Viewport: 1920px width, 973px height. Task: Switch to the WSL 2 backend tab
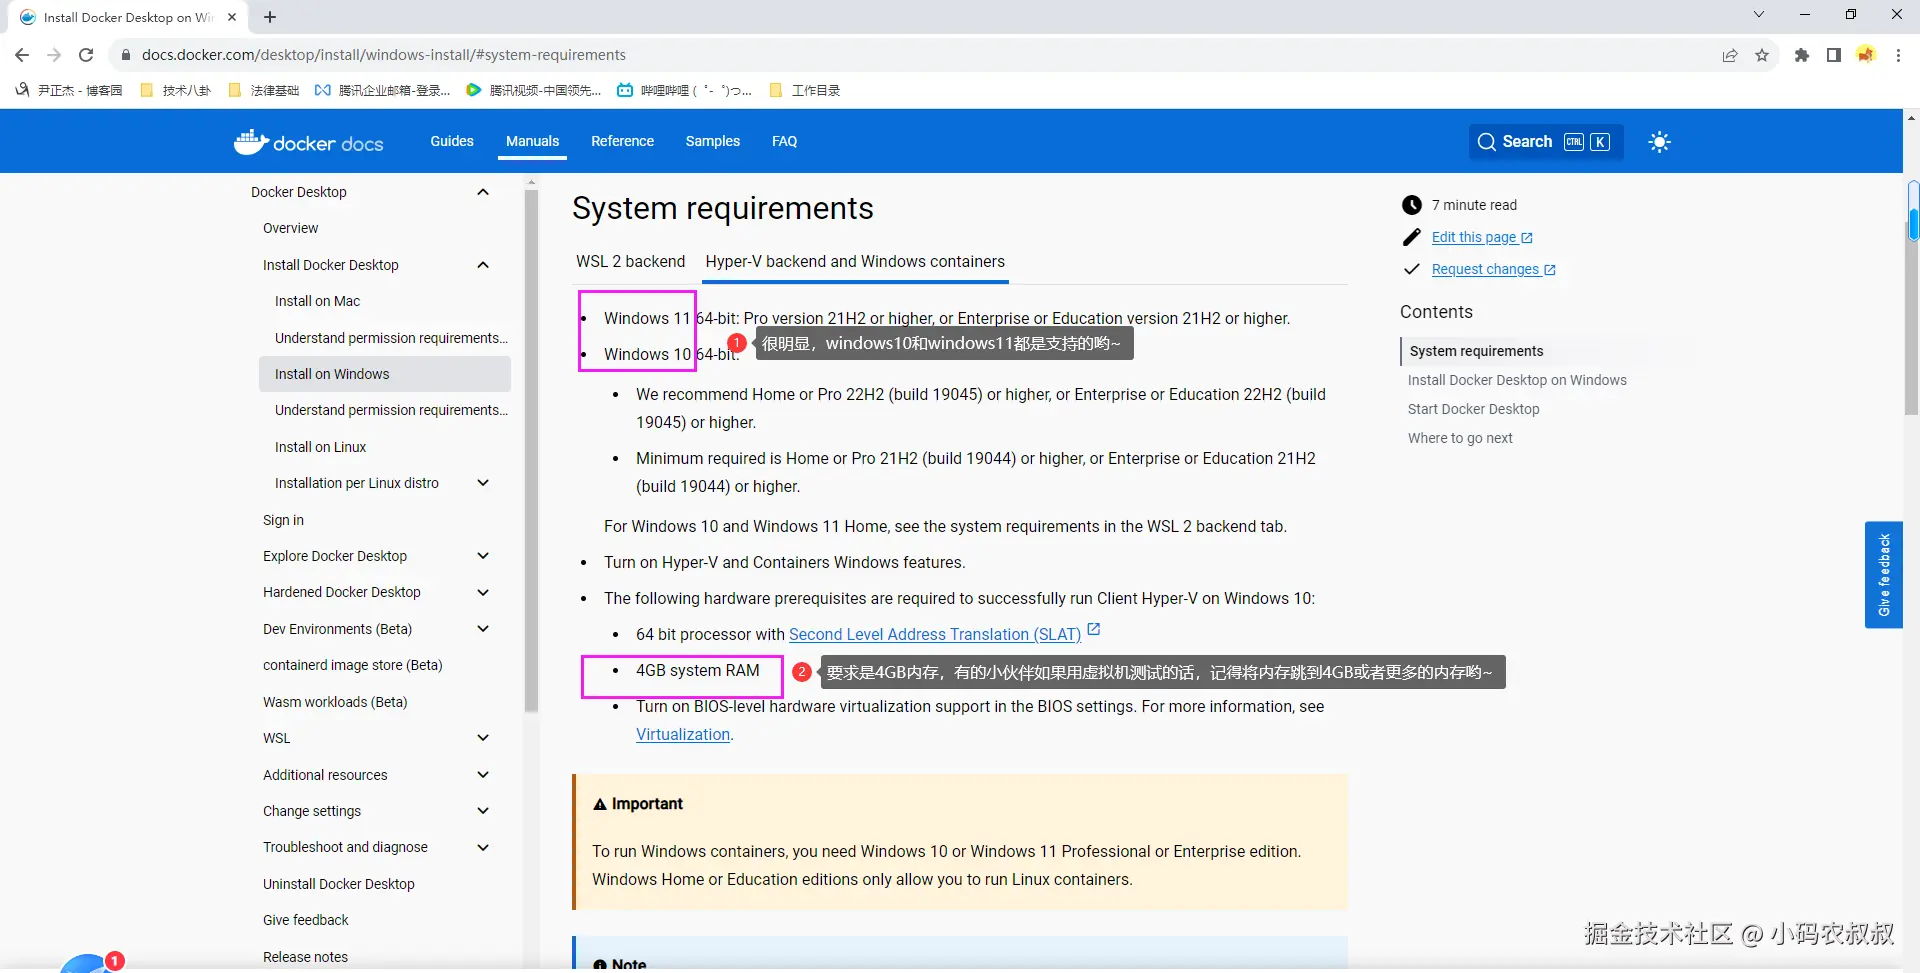click(x=630, y=262)
